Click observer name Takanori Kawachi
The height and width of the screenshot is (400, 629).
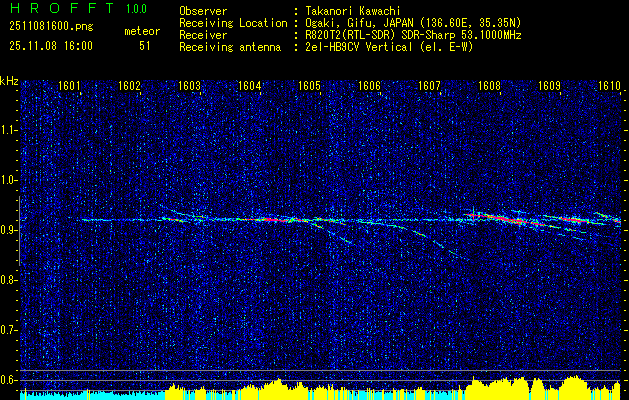[352, 11]
